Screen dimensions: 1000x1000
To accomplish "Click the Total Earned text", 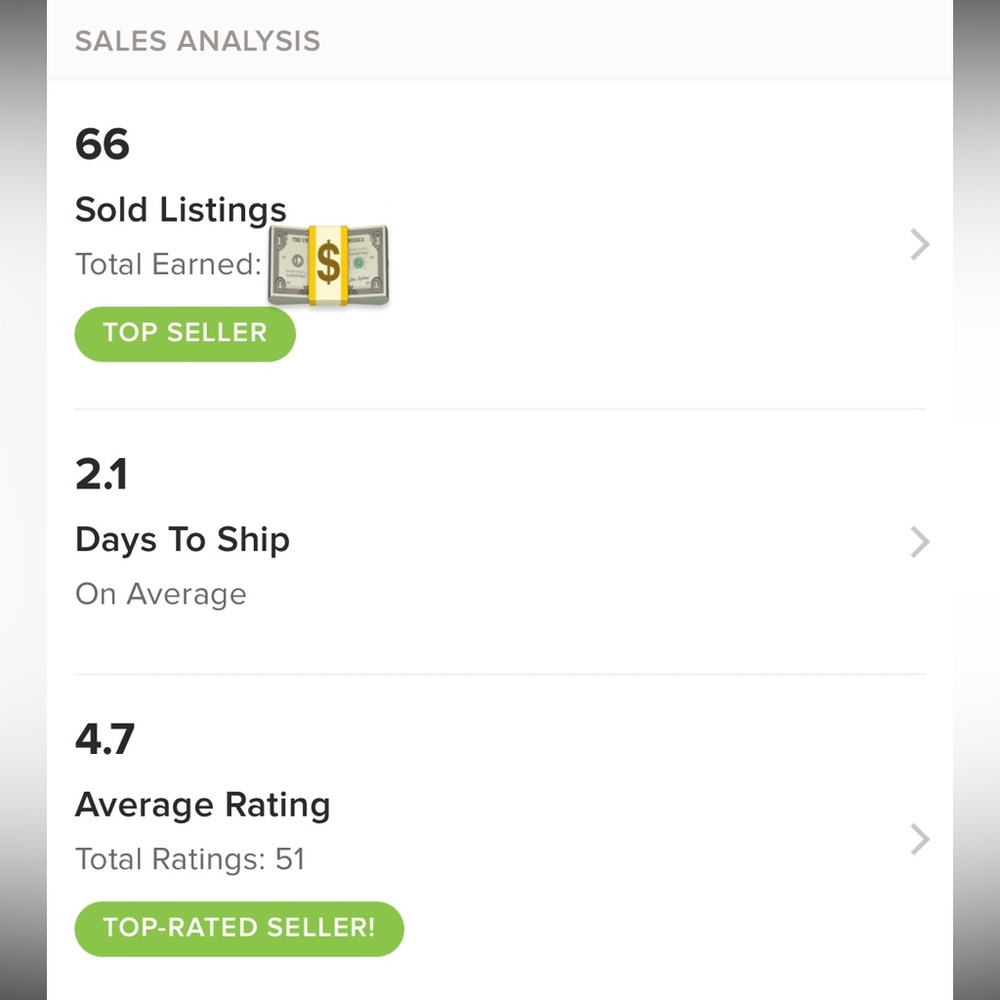I will coord(167,264).
